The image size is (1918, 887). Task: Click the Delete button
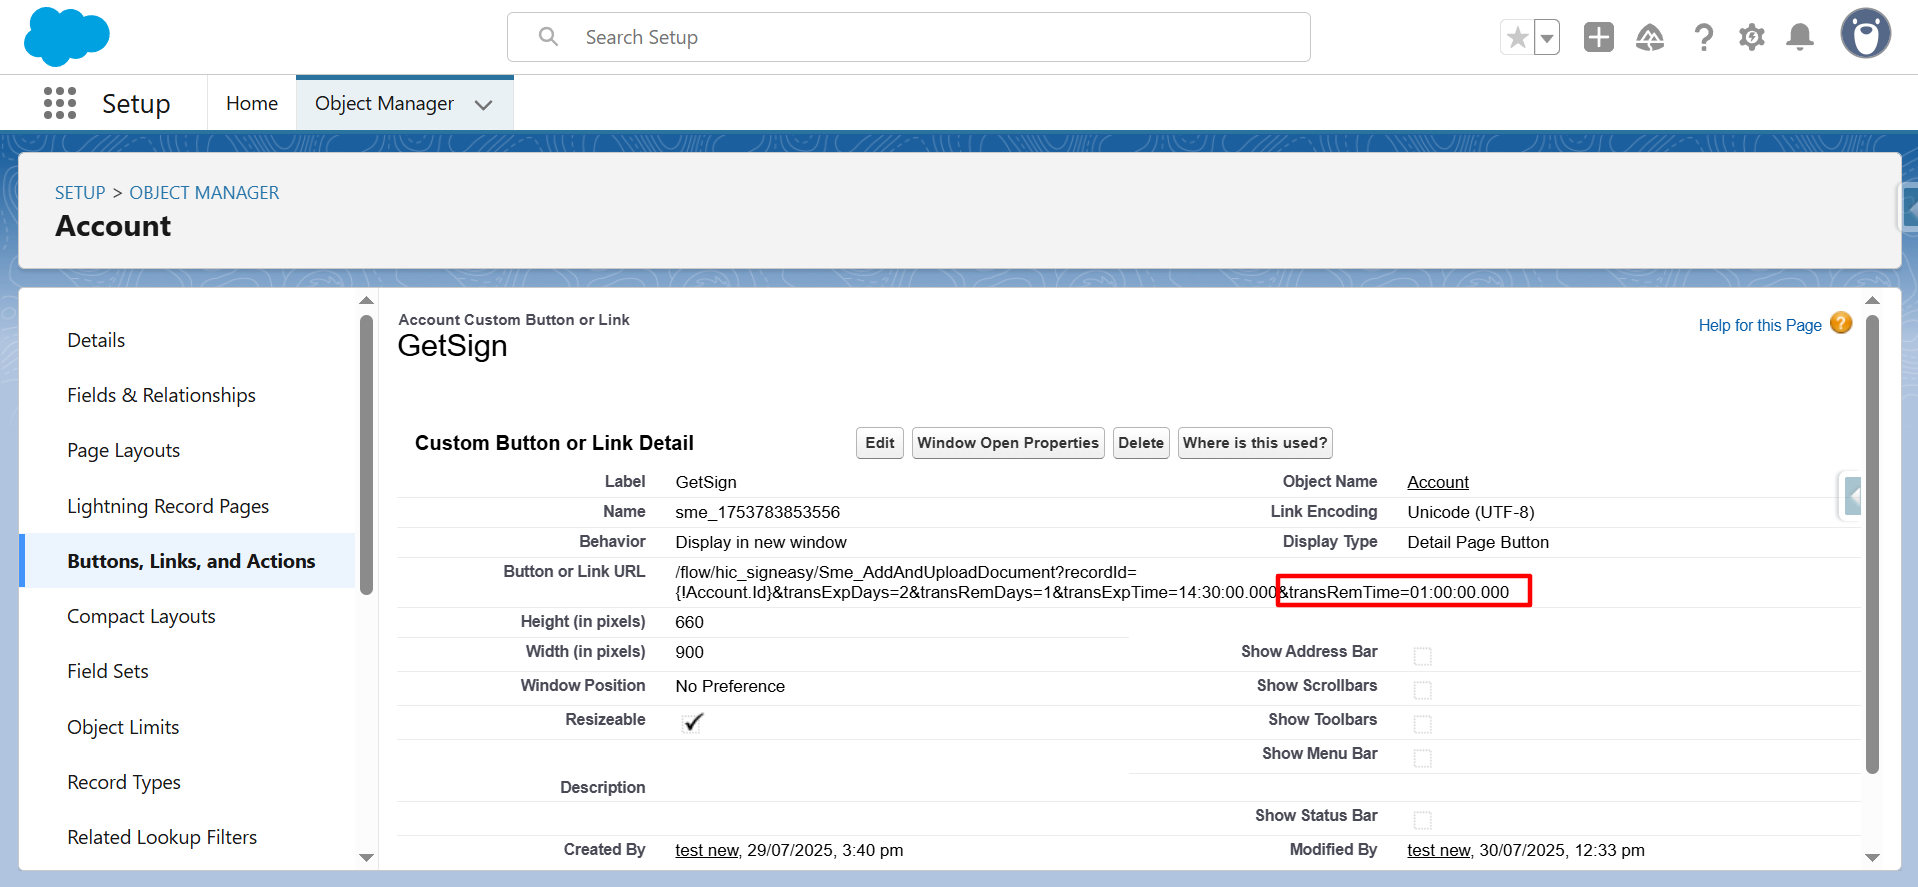tap(1141, 443)
